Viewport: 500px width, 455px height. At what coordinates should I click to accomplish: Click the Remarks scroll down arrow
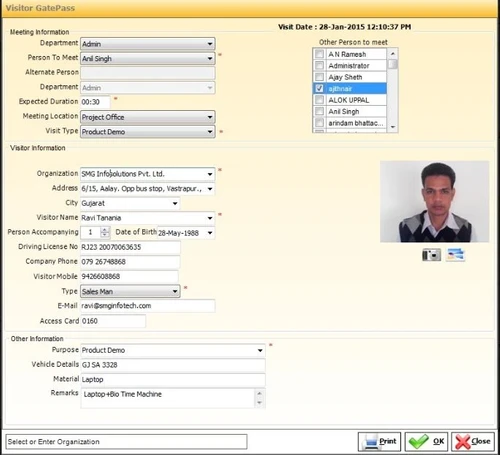click(x=260, y=403)
